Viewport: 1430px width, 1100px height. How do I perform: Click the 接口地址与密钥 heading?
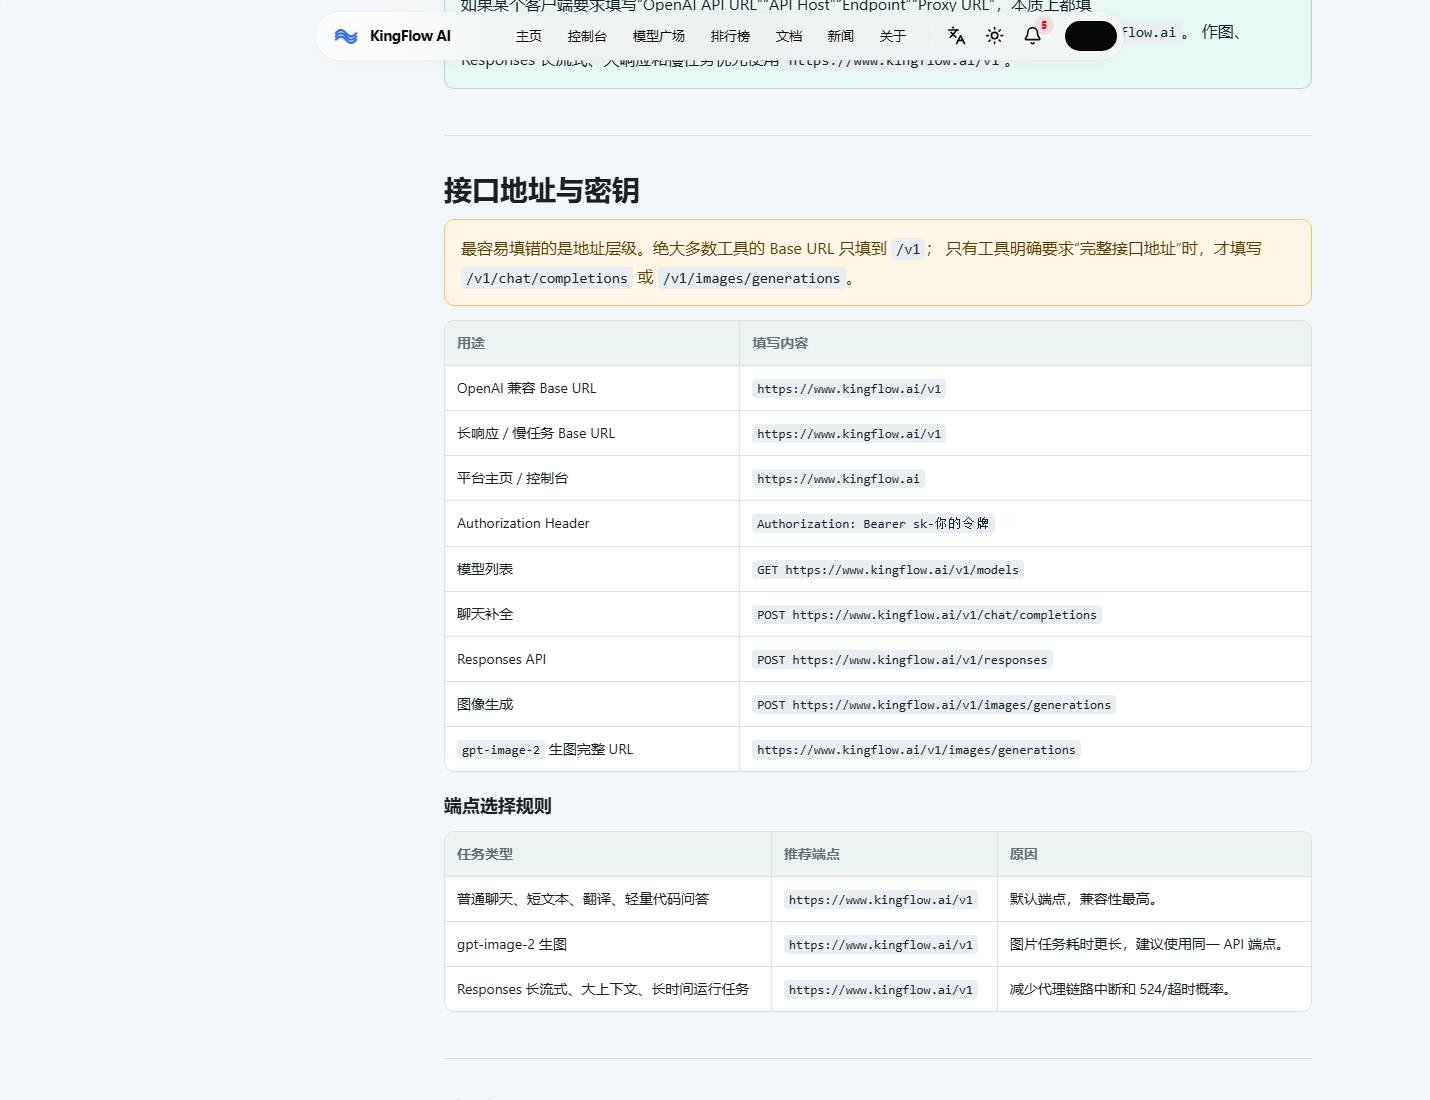(541, 191)
